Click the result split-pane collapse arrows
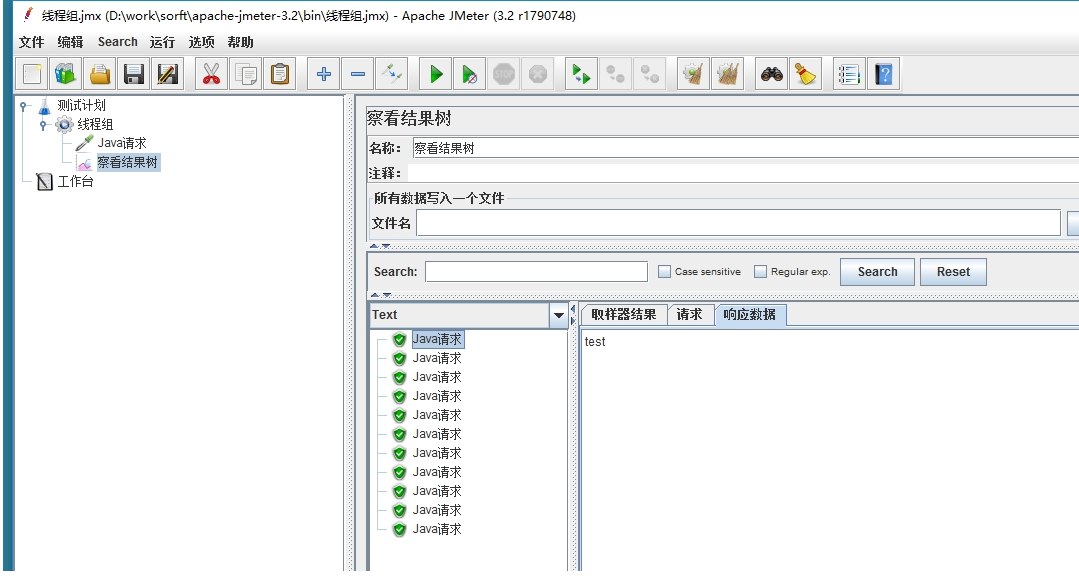This screenshot has width=1079, height=584. click(x=573, y=314)
